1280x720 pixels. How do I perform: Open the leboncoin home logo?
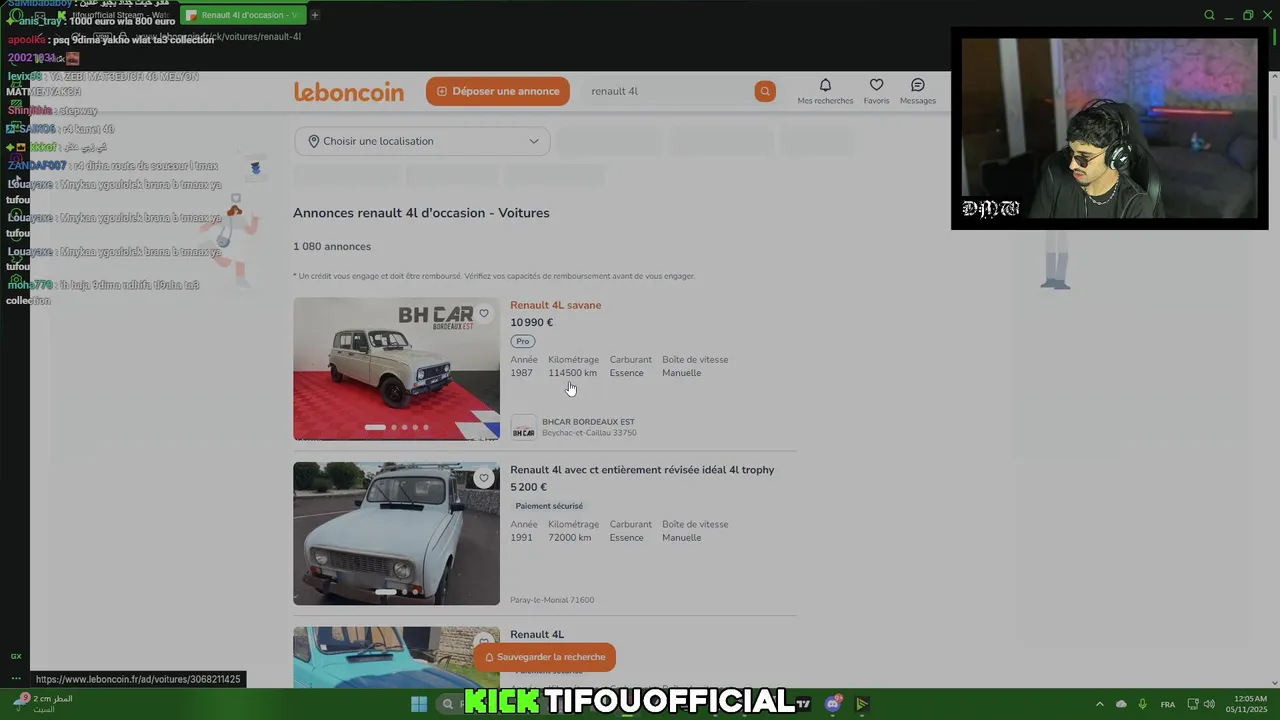click(x=349, y=92)
